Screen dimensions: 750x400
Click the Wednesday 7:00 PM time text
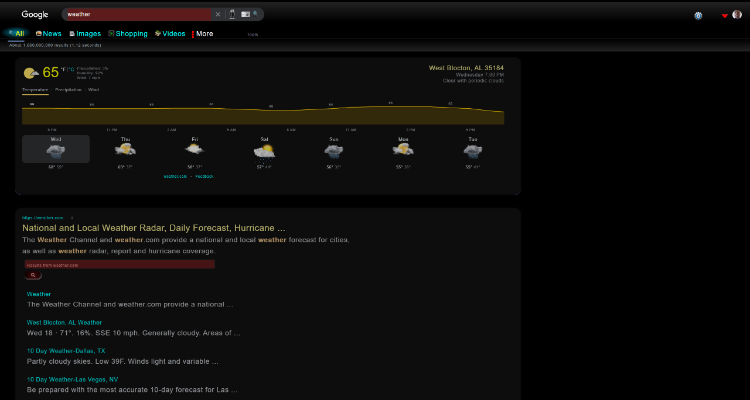(x=479, y=75)
